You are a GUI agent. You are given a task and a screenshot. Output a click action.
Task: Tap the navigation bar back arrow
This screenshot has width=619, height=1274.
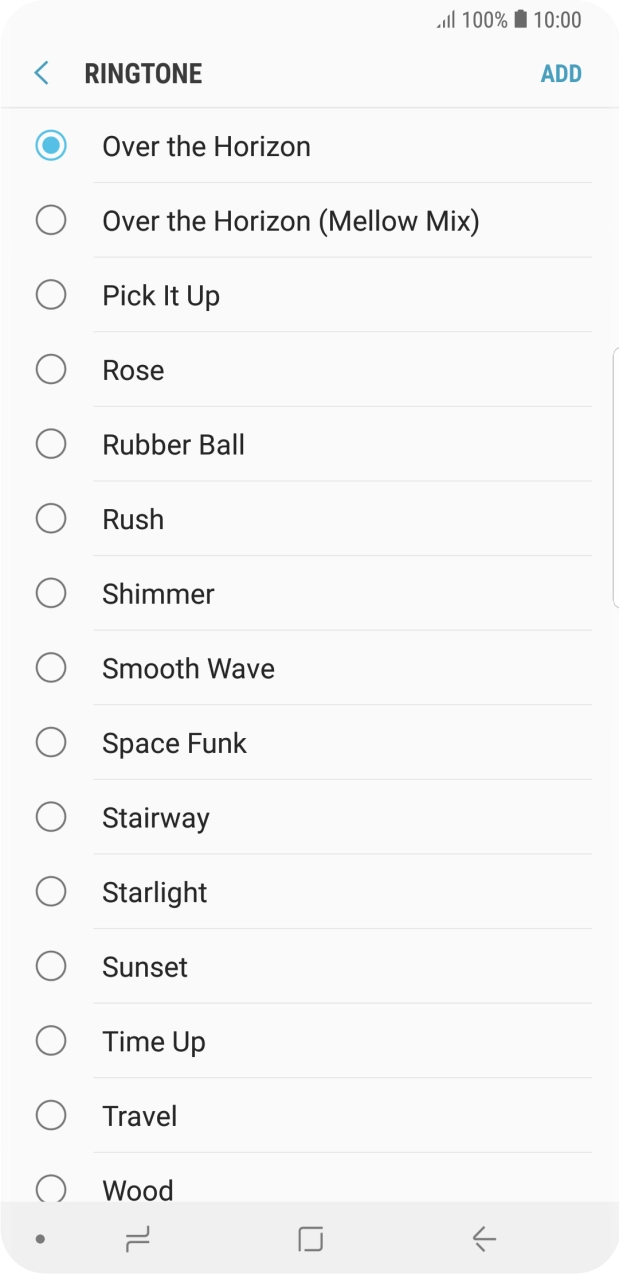[484, 1239]
